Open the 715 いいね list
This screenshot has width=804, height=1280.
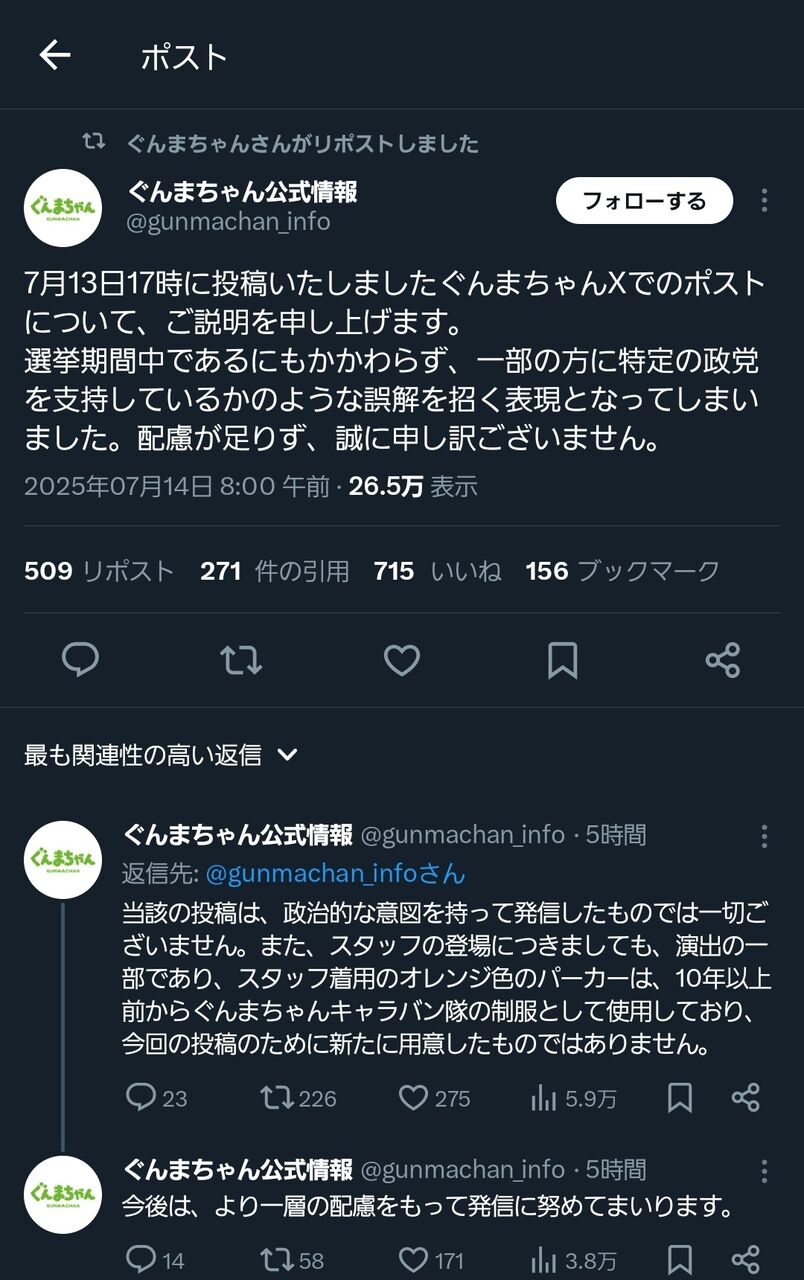tap(437, 571)
